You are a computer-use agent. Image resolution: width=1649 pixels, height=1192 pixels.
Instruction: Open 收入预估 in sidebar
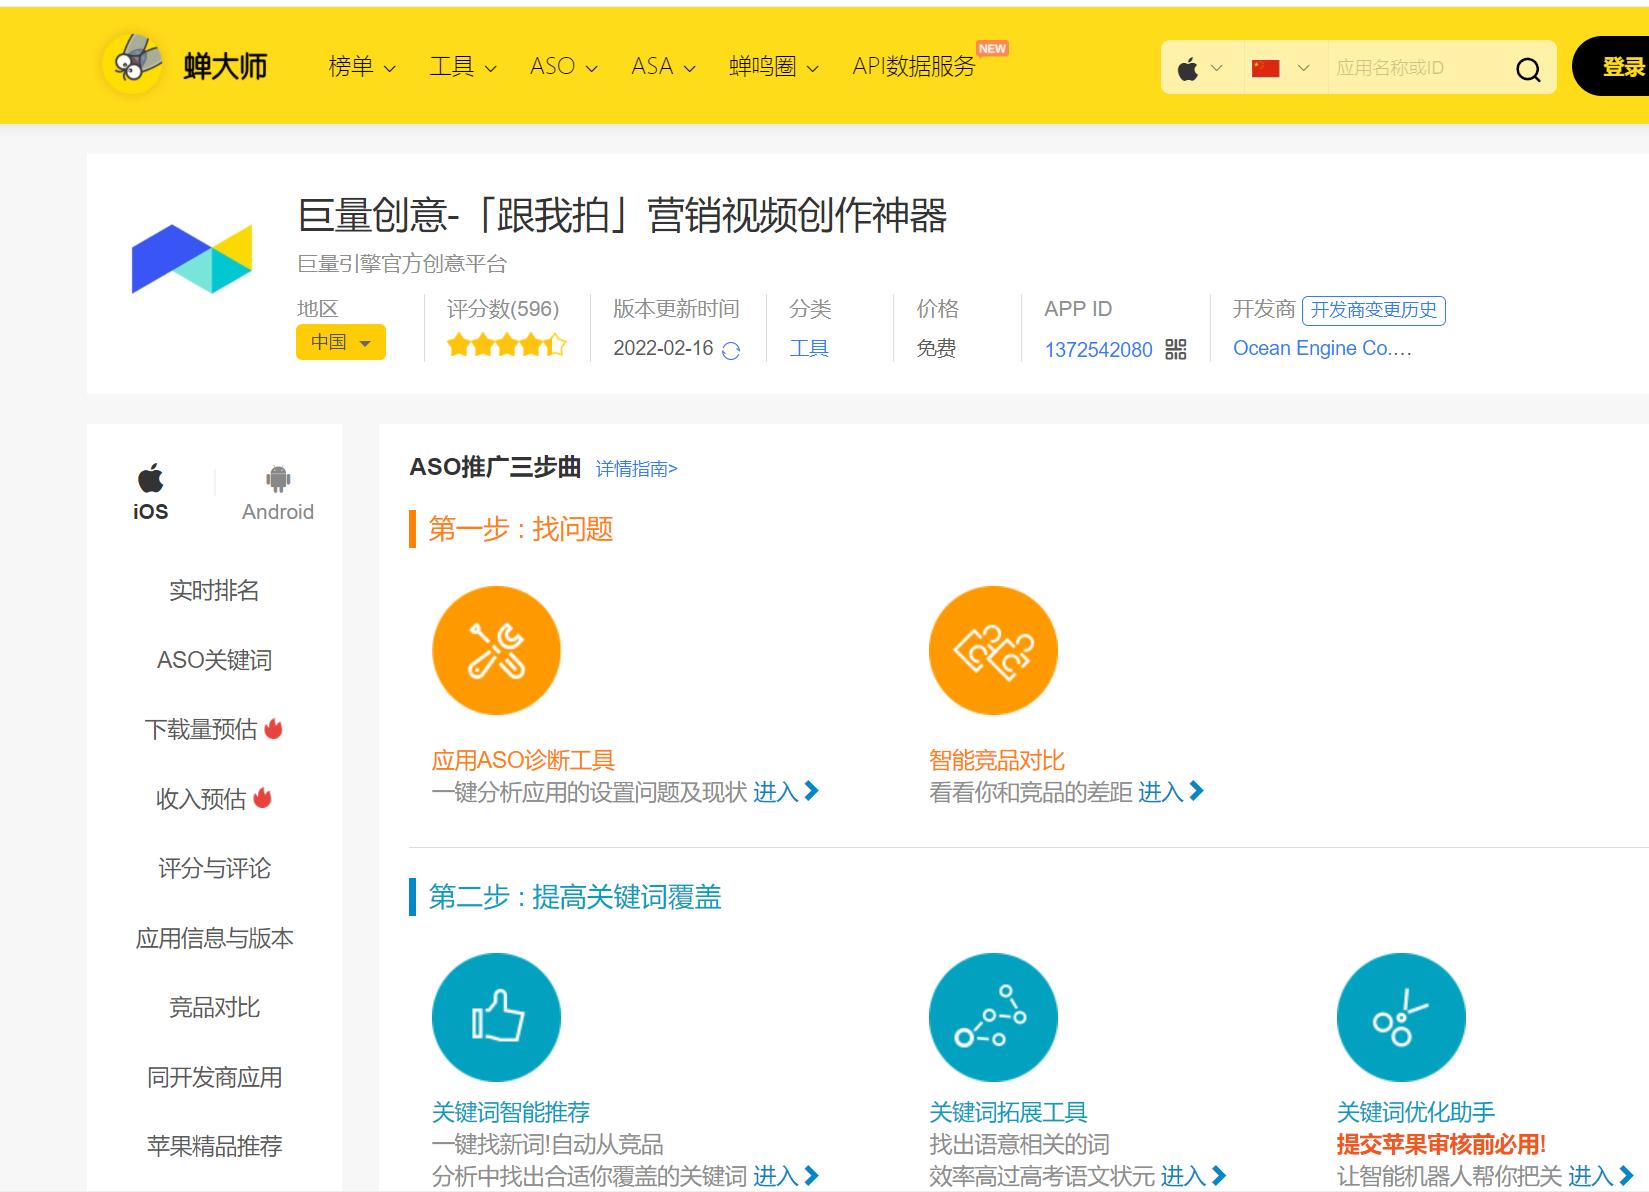click(x=201, y=799)
